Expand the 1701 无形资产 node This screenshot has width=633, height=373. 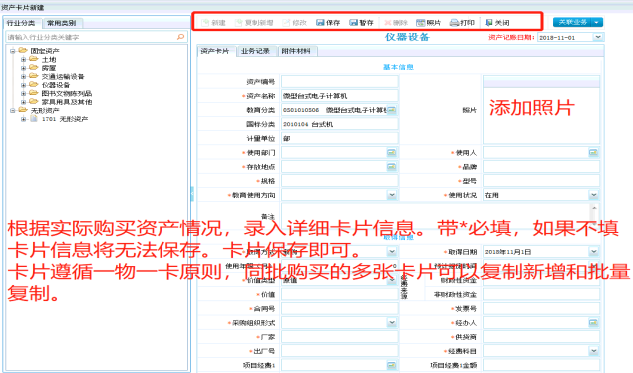coord(23,119)
